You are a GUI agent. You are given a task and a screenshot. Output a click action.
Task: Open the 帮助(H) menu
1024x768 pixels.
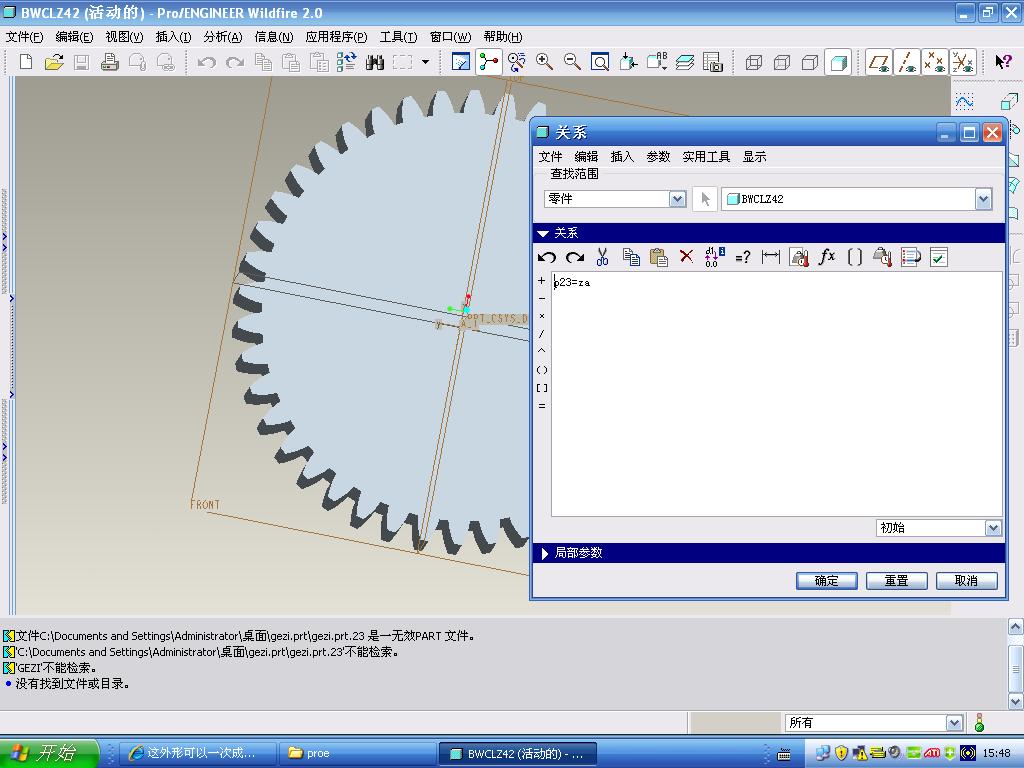(x=503, y=37)
